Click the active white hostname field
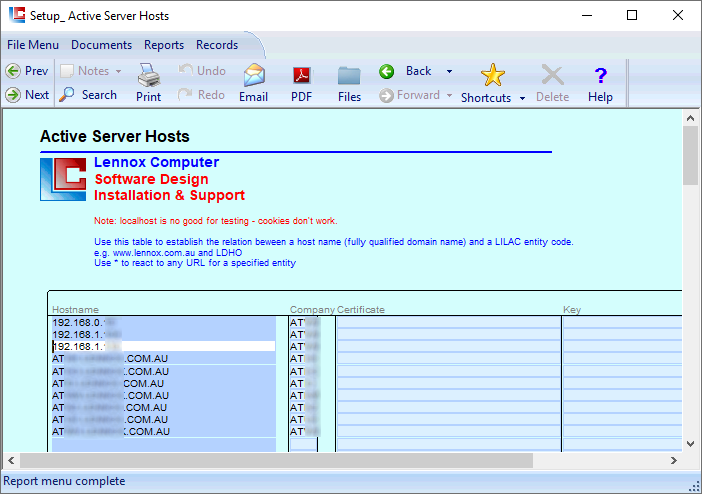 pos(164,346)
